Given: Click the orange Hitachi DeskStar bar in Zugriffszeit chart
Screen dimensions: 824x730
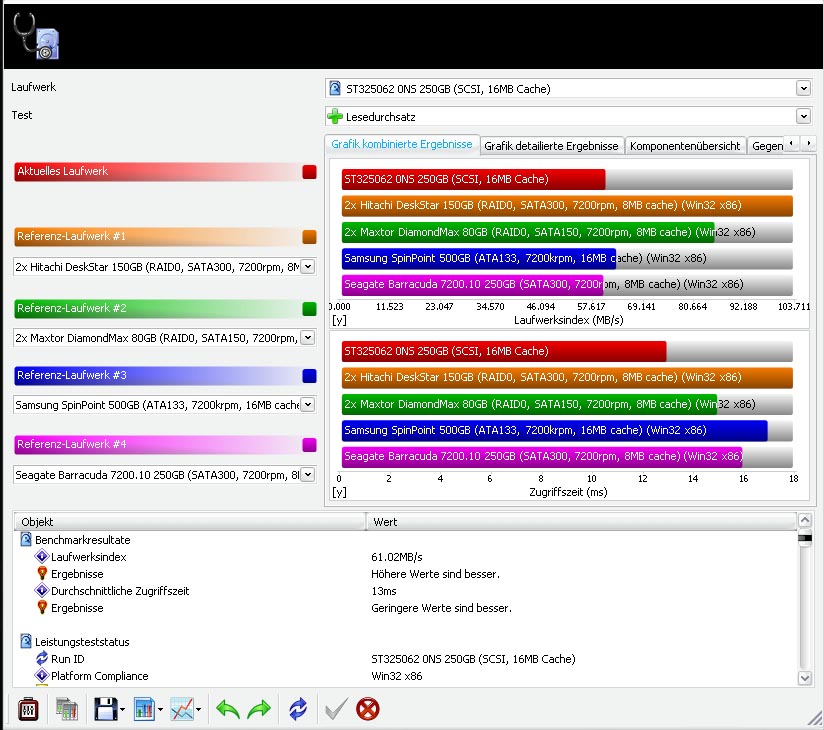Looking at the screenshot, I should (x=567, y=377).
